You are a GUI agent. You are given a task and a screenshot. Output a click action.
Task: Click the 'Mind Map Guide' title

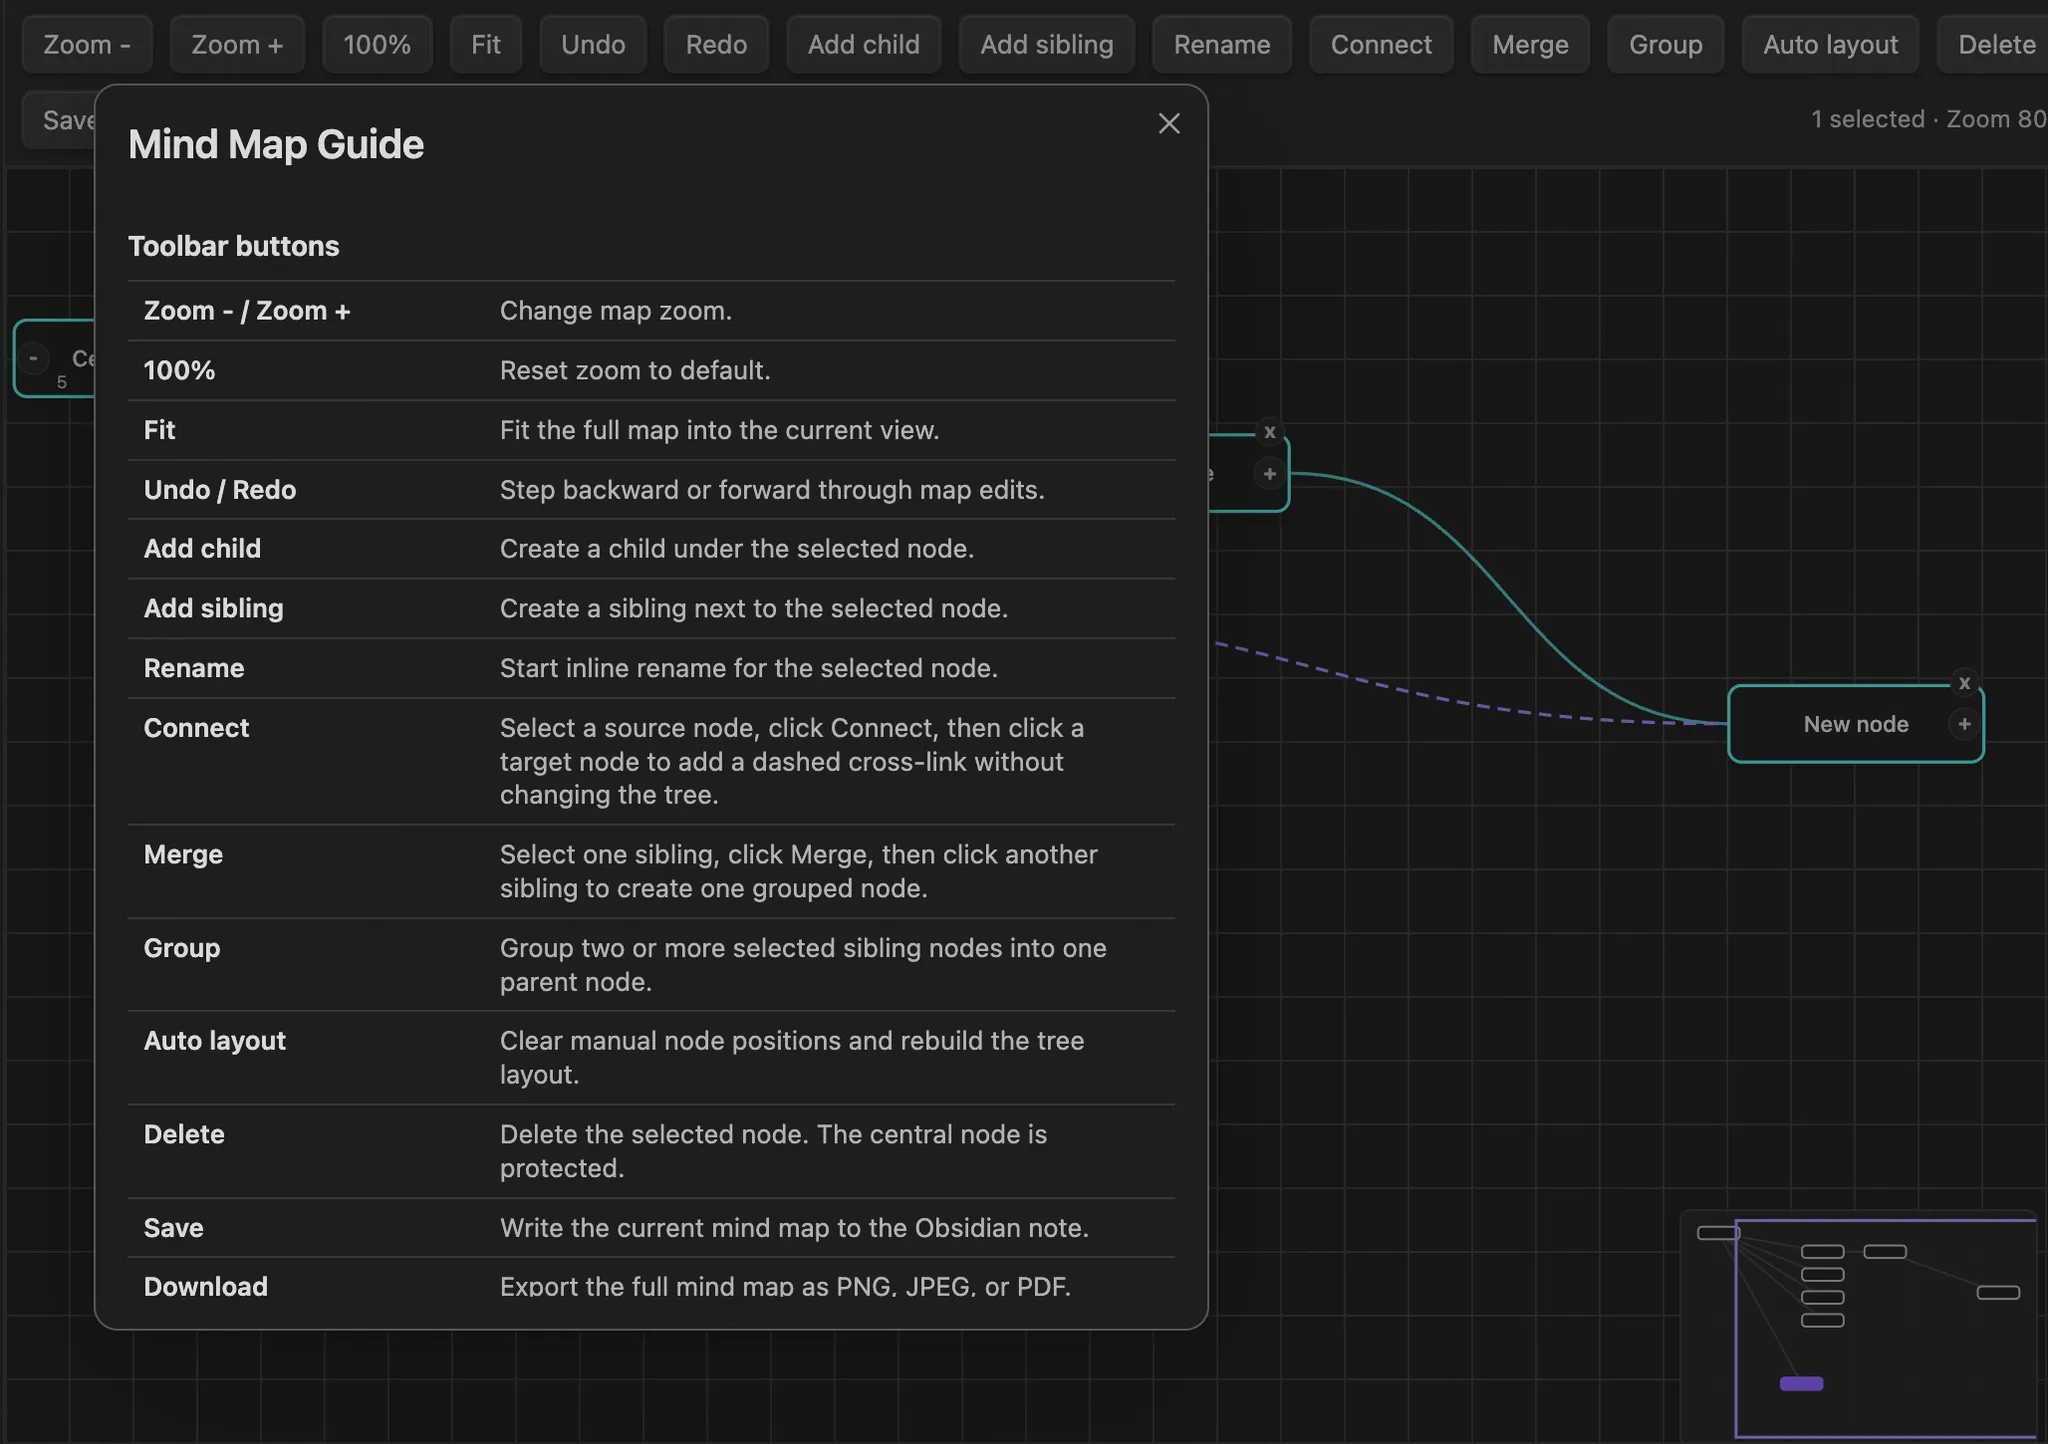click(x=276, y=145)
